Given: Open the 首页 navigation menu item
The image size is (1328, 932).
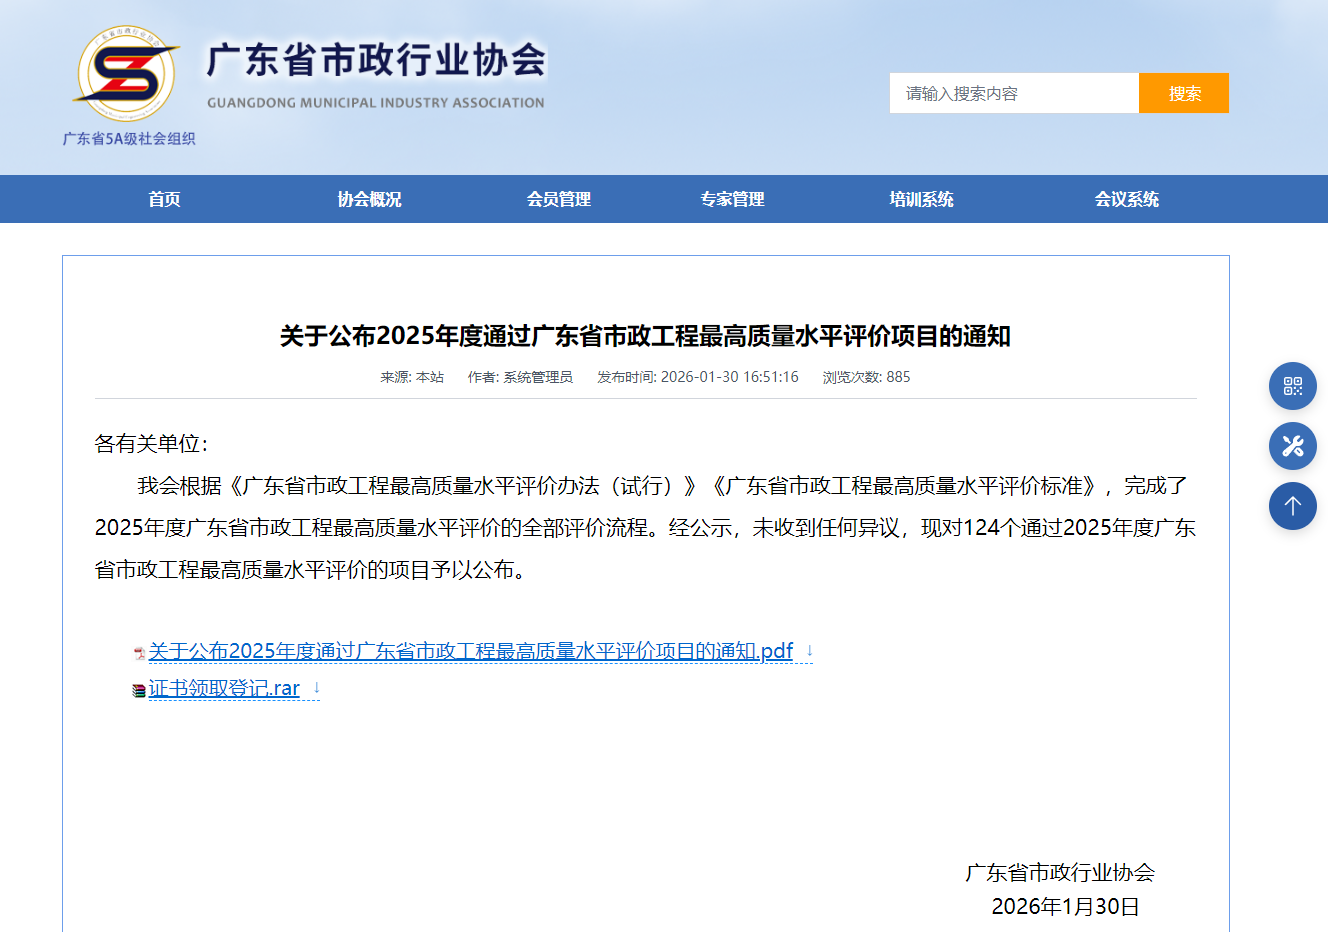Looking at the screenshot, I should click(164, 199).
